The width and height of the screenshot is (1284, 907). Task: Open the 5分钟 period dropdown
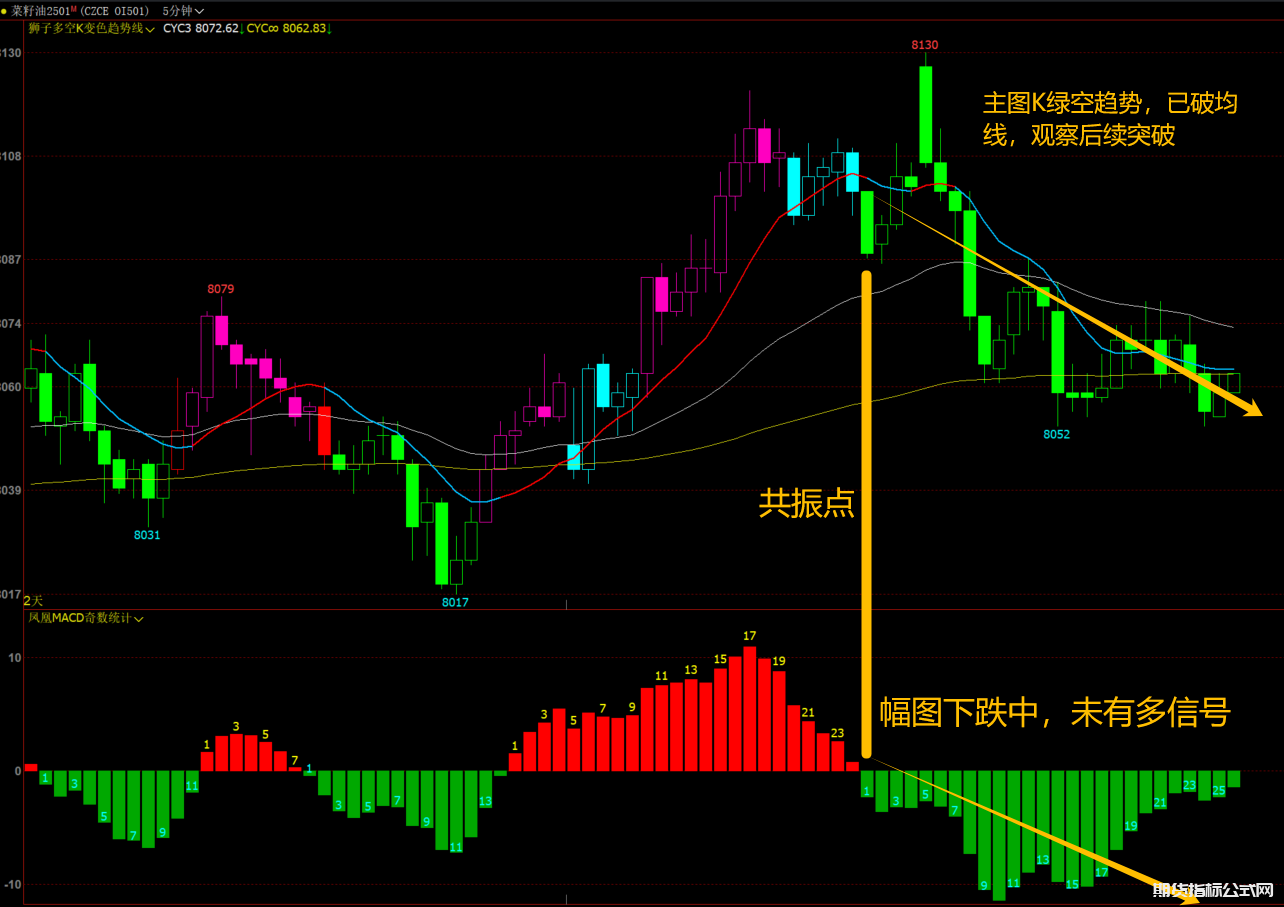point(183,10)
